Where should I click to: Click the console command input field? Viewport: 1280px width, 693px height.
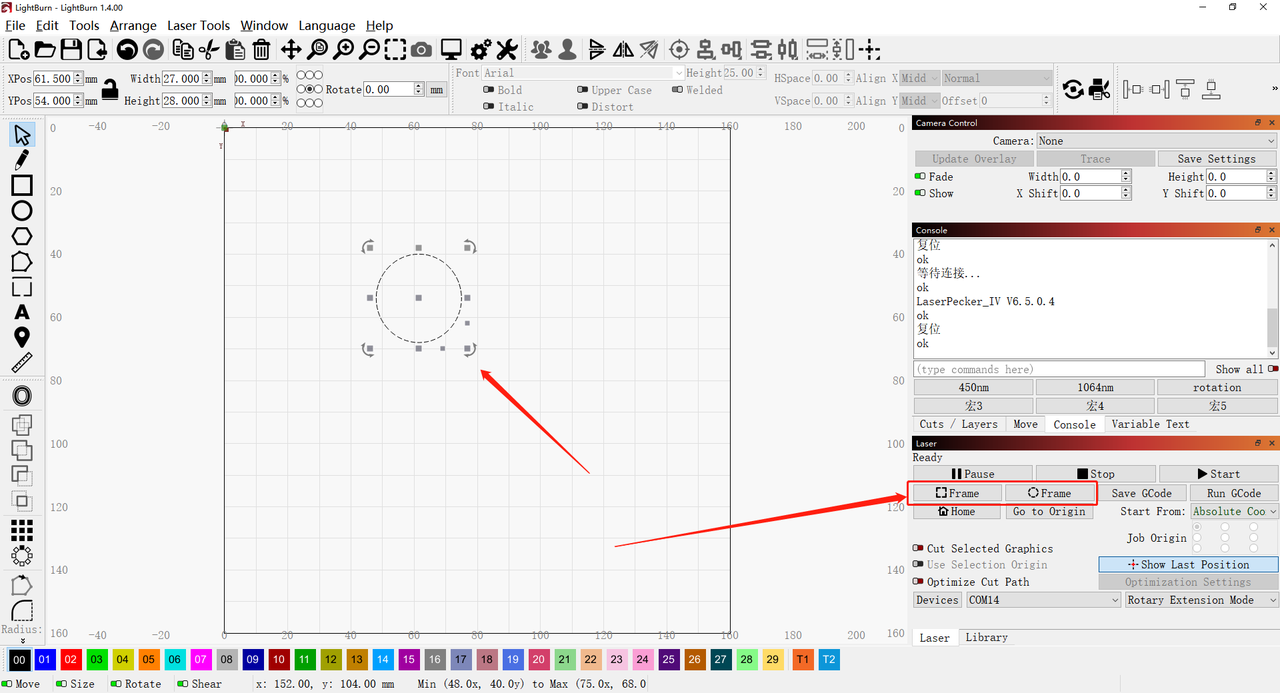coord(1060,369)
